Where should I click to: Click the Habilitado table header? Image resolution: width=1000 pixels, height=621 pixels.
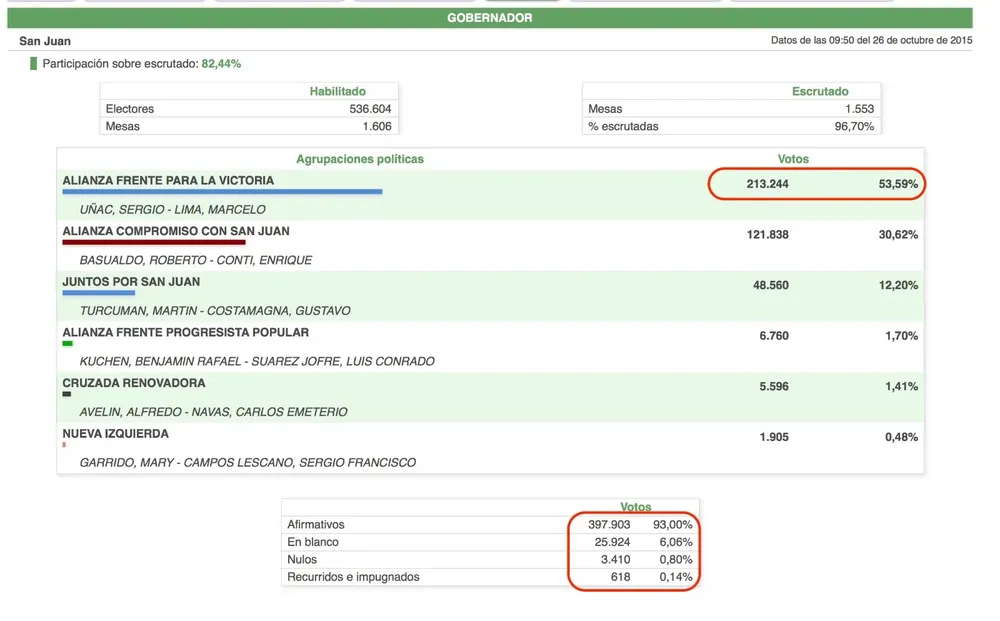pyautogui.click(x=337, y=91)
